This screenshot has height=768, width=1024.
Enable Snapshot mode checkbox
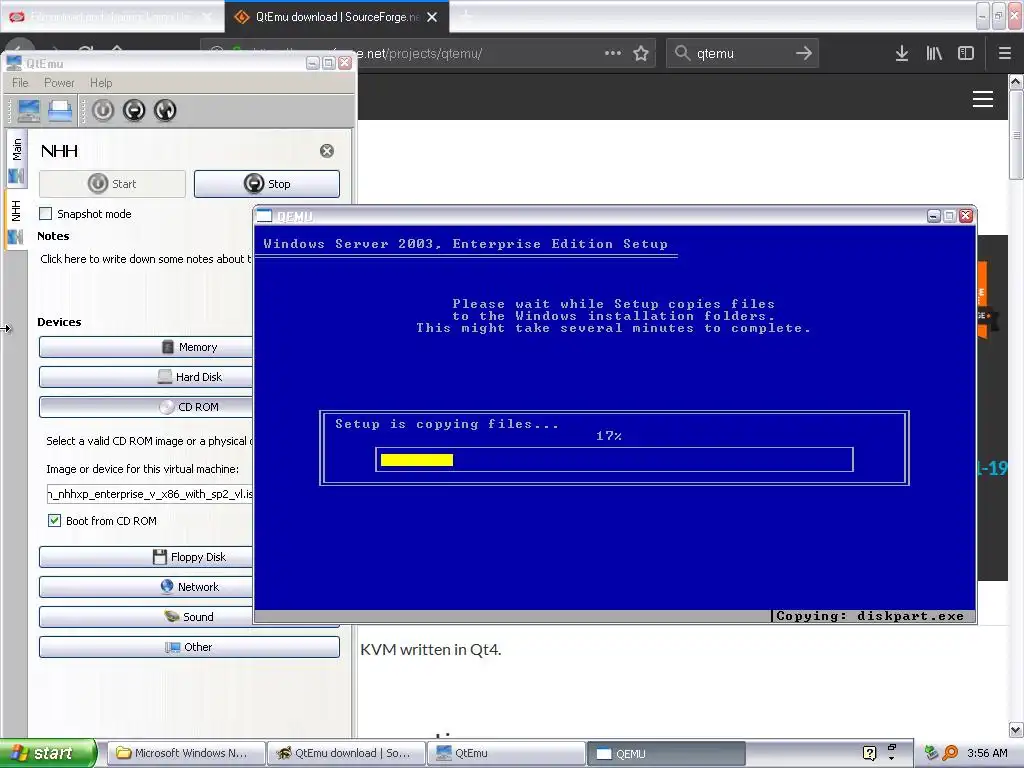pos(46,214)
